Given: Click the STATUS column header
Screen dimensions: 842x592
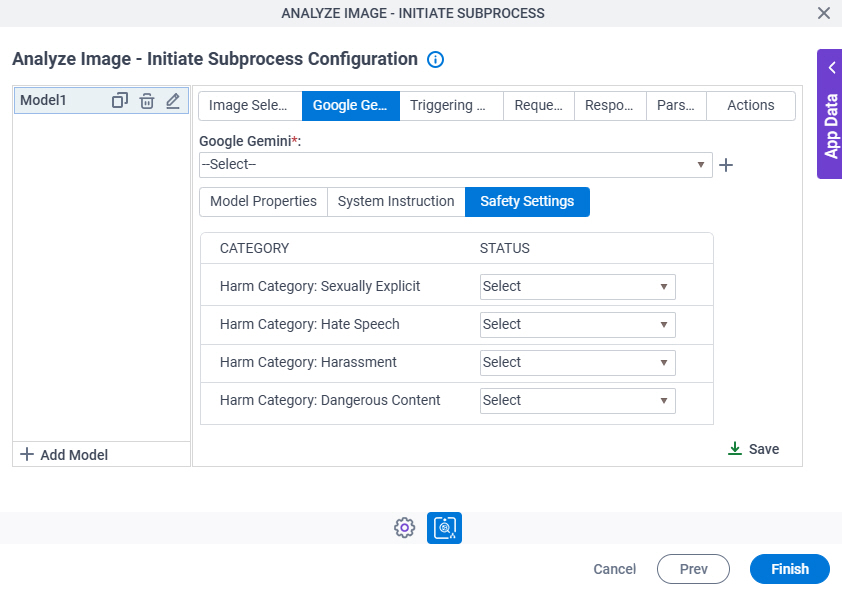Looking at the screenshot, I should [x=504, y=248].
